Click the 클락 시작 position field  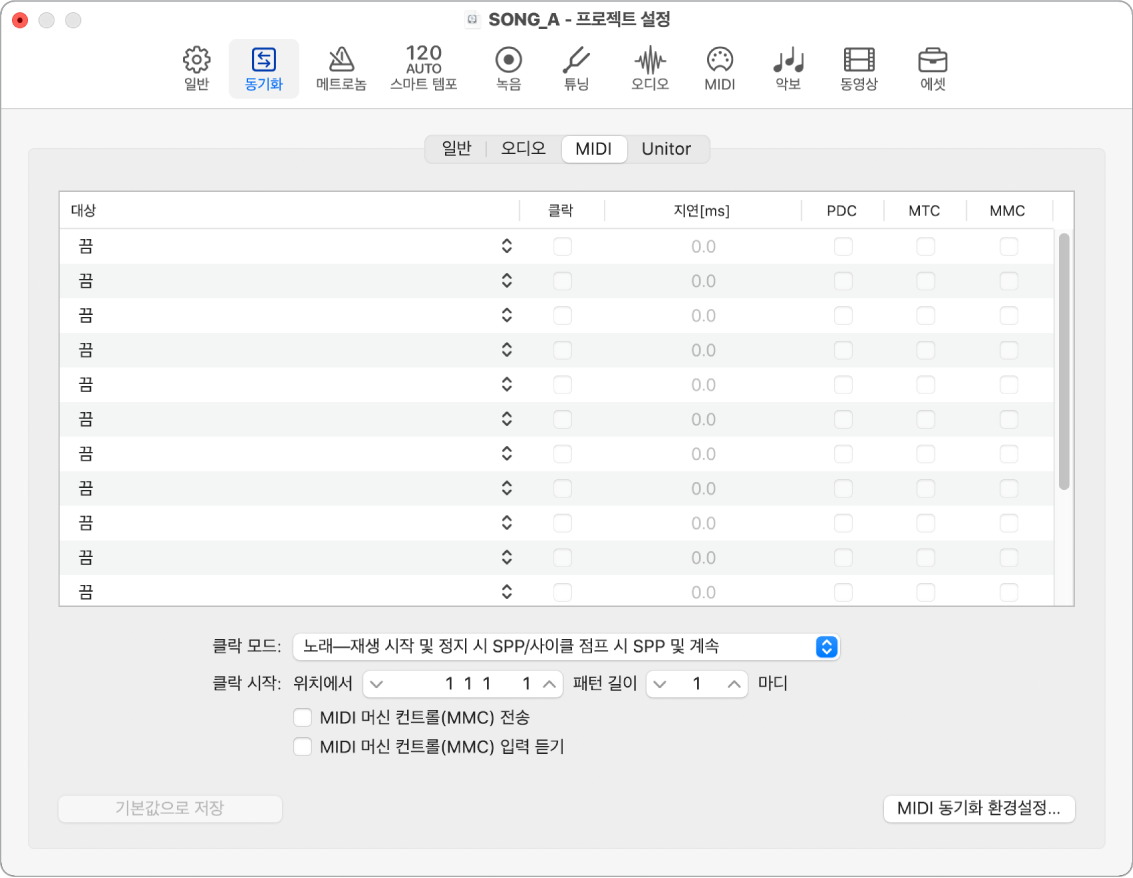click(463, 684)
